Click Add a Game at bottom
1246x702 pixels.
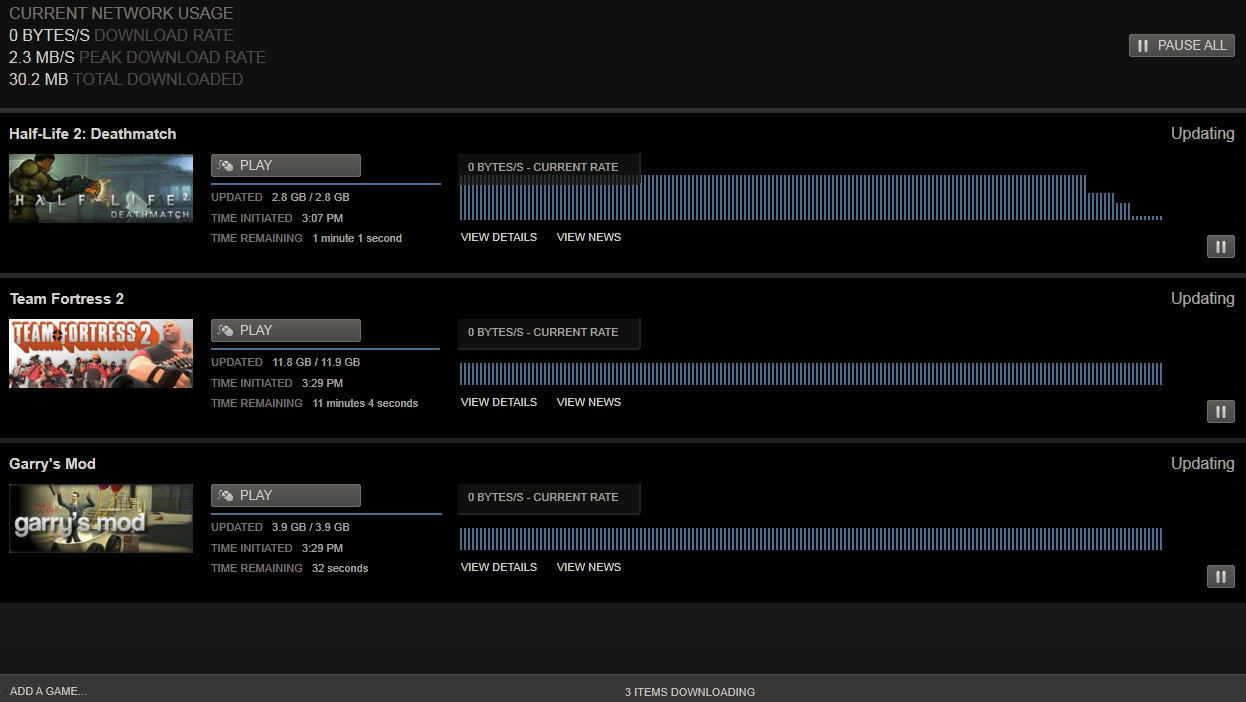pyautogui.click(x=48, y=691)
